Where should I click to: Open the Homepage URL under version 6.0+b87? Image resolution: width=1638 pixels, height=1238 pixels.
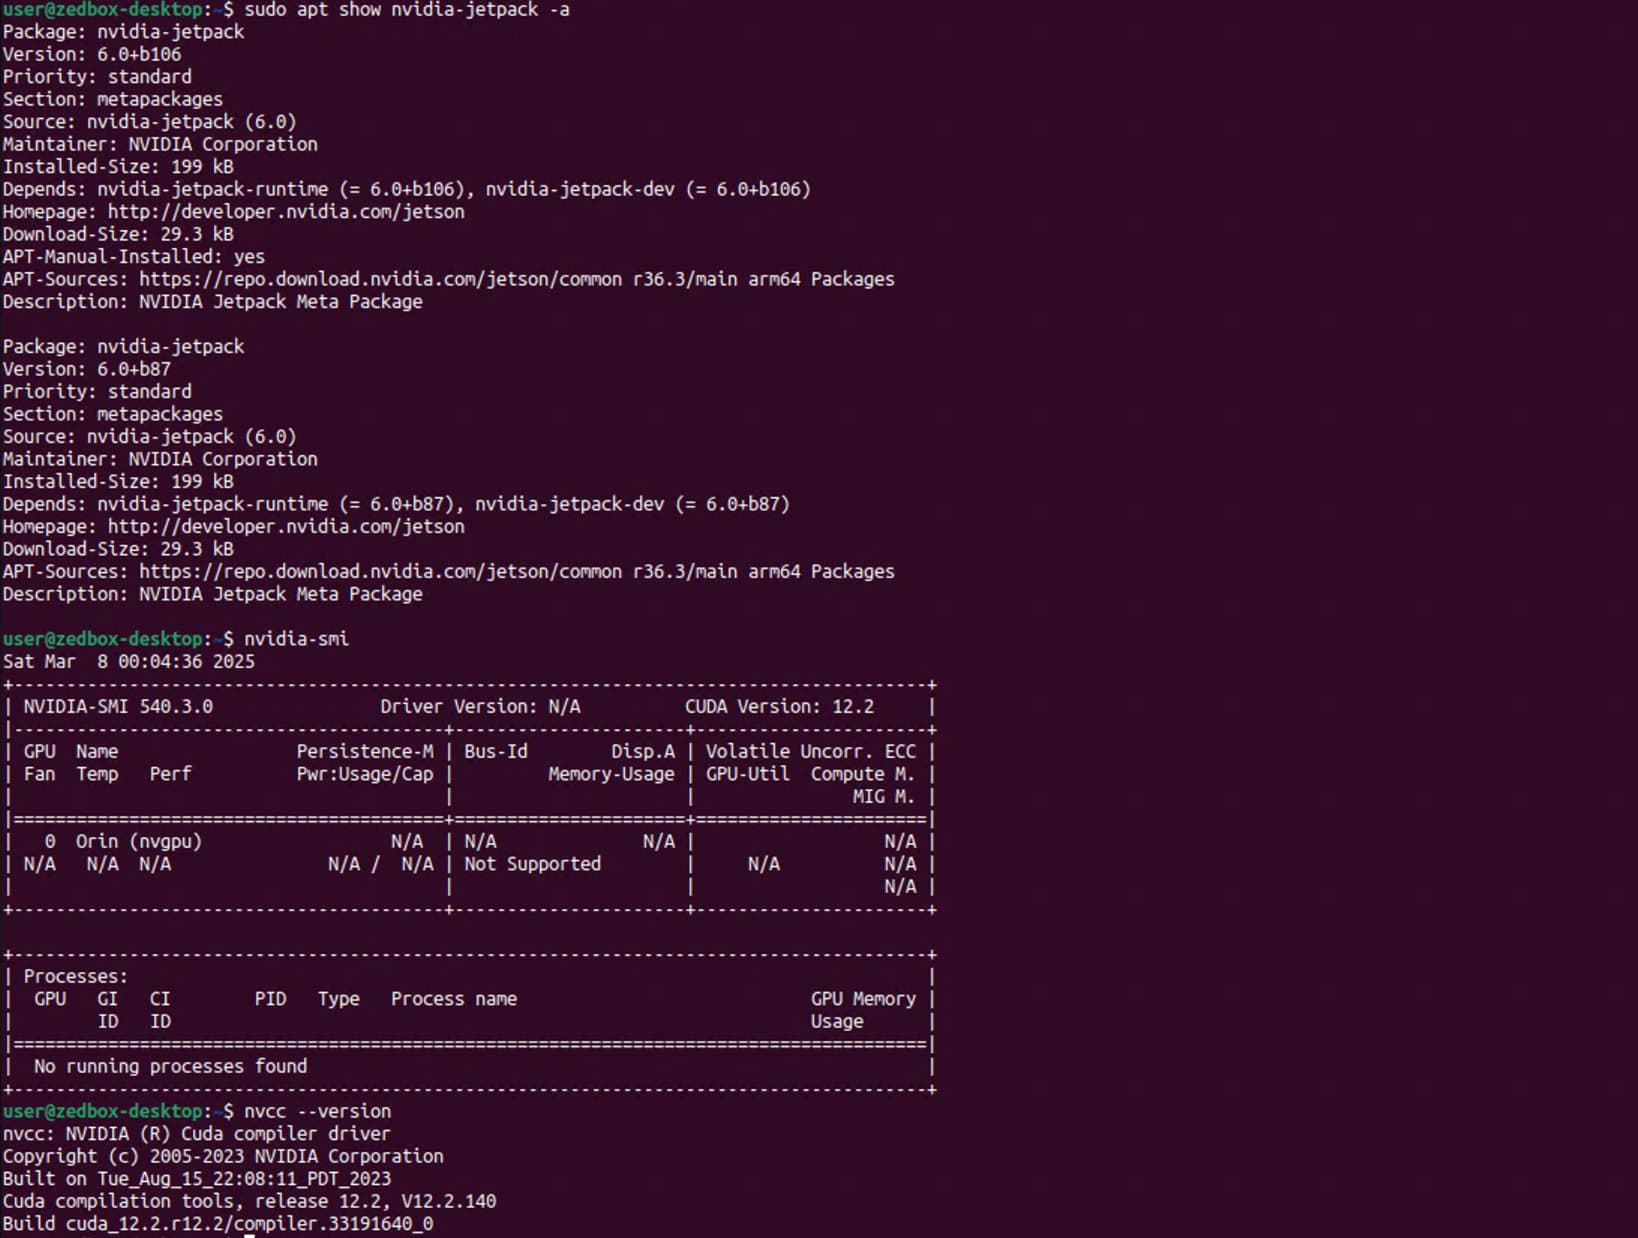285,527
